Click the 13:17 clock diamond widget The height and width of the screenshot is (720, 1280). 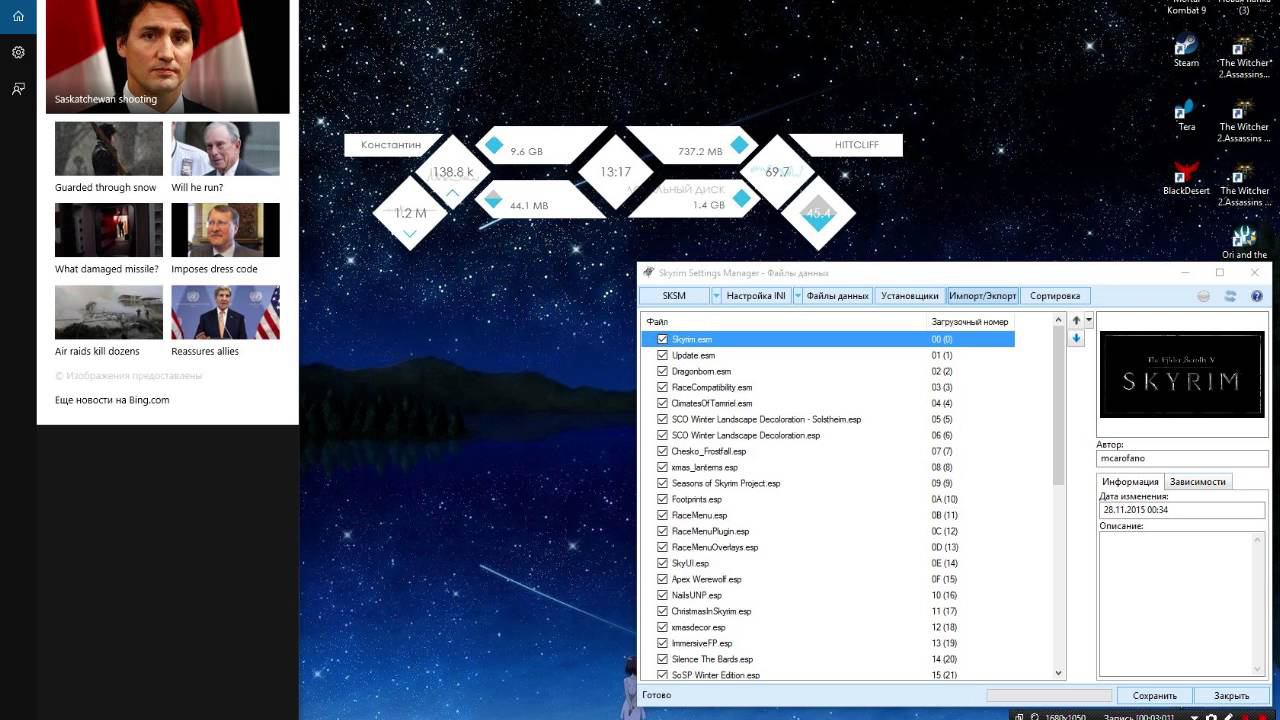click(x=616, y=172)
